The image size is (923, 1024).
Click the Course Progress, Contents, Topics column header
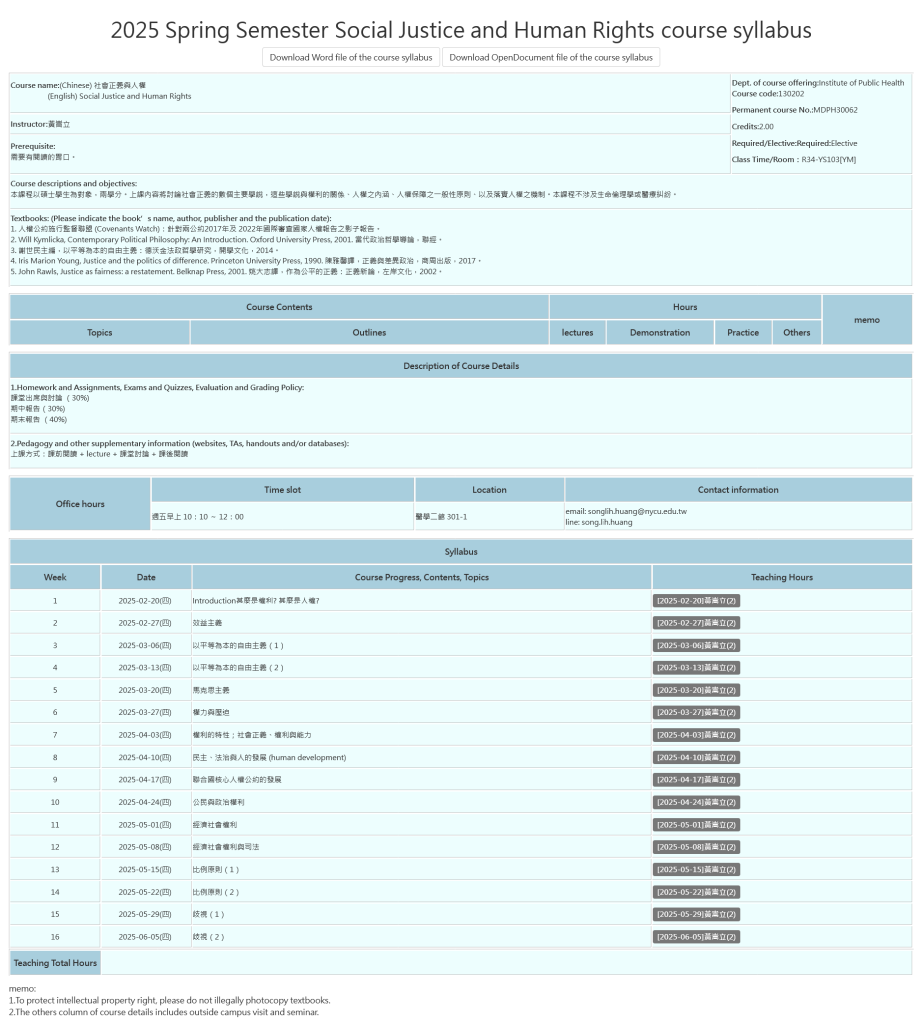421,577
